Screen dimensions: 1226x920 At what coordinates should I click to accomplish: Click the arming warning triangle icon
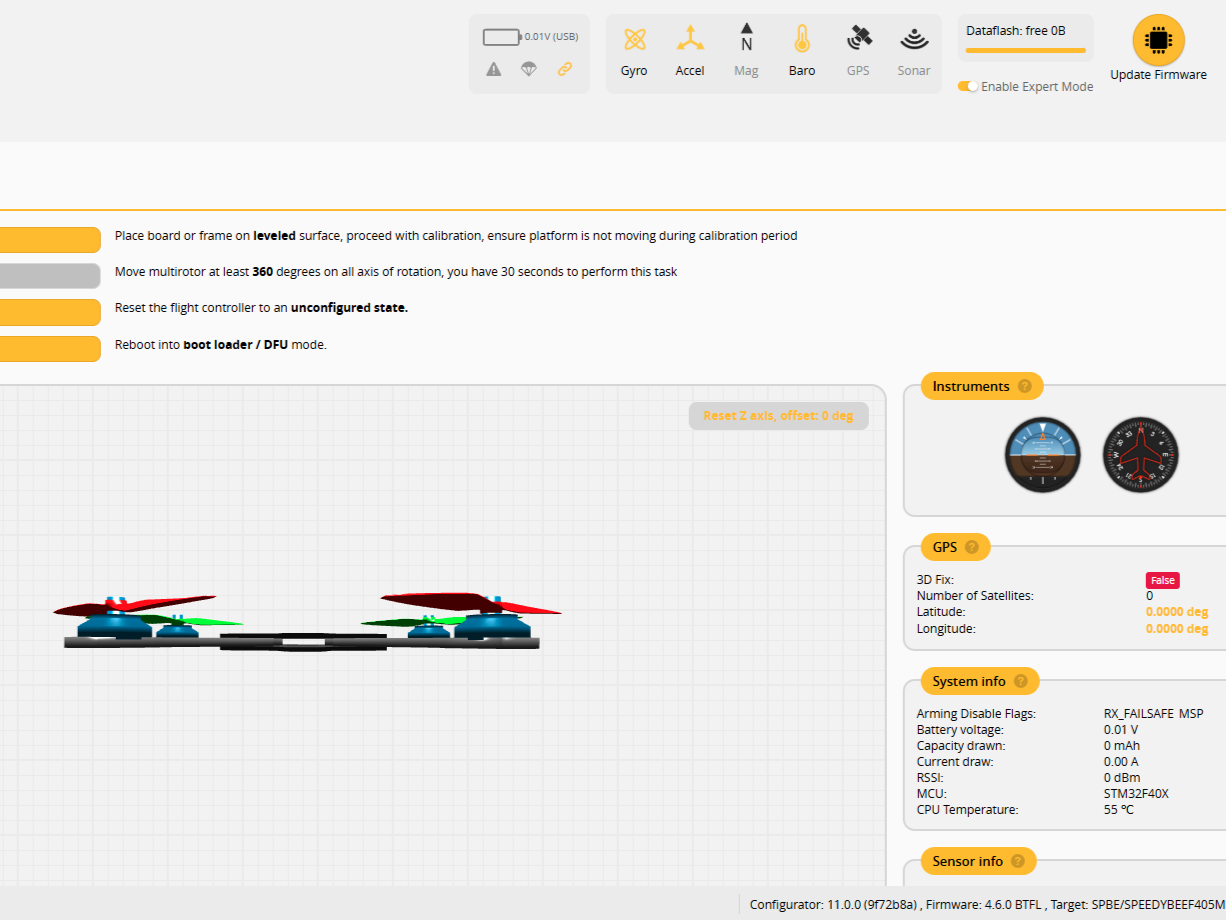tap(494, 69)
